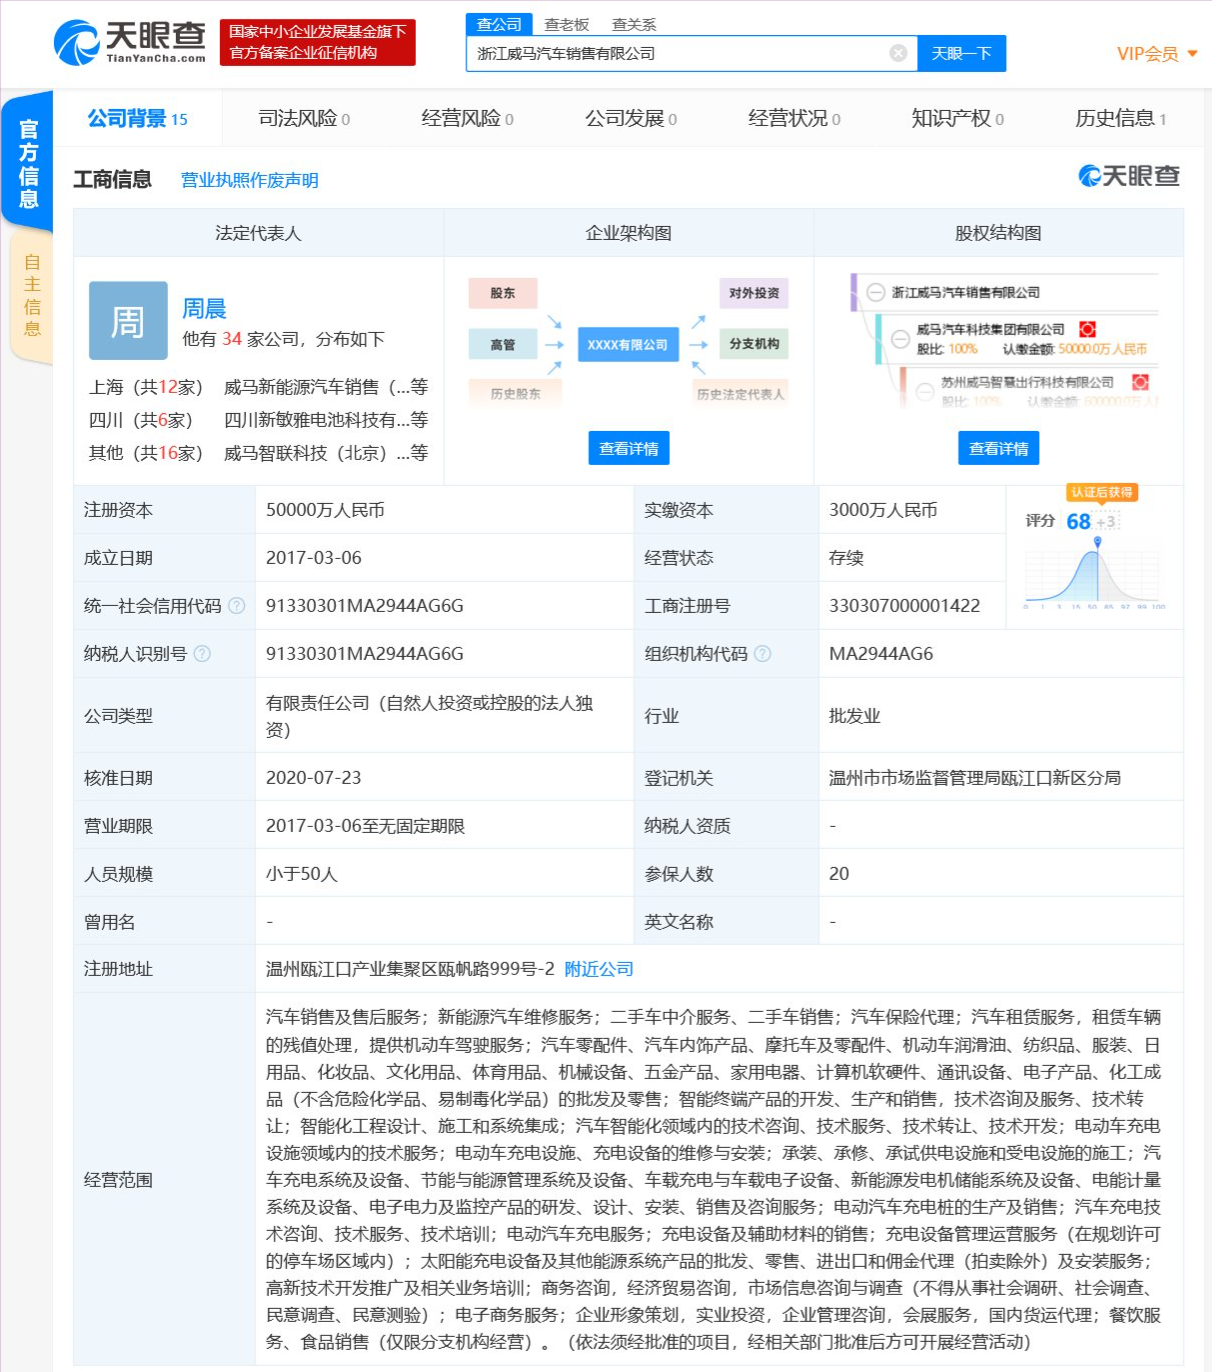Click the 天眼一下 search button

(x=961, y=54)
